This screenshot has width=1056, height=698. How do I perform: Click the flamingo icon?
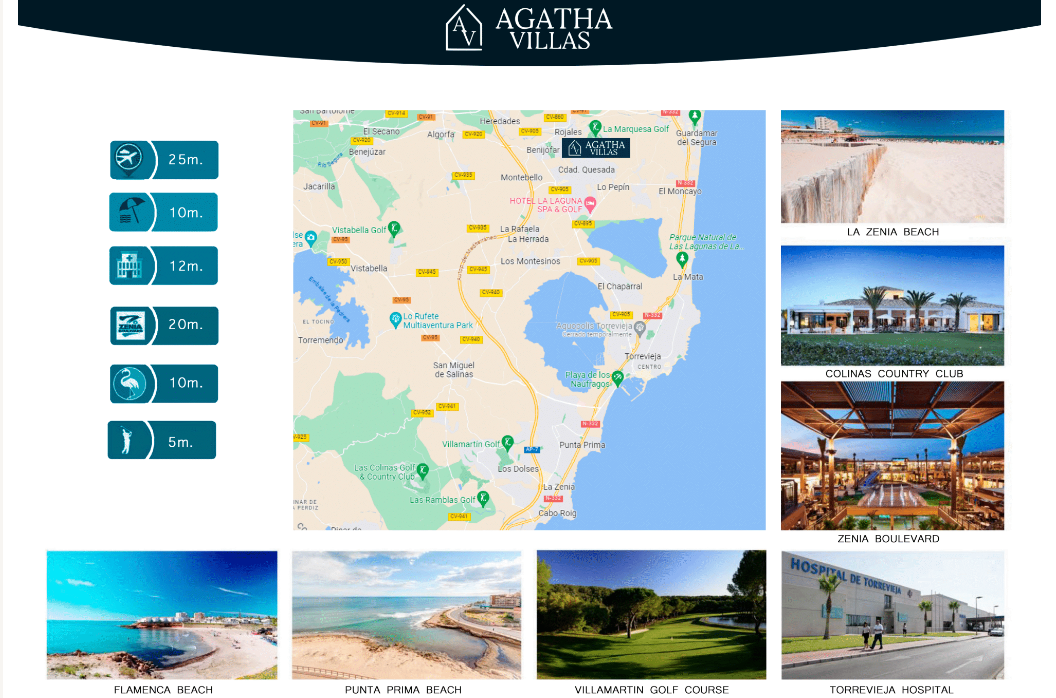[x=129, y=383]
